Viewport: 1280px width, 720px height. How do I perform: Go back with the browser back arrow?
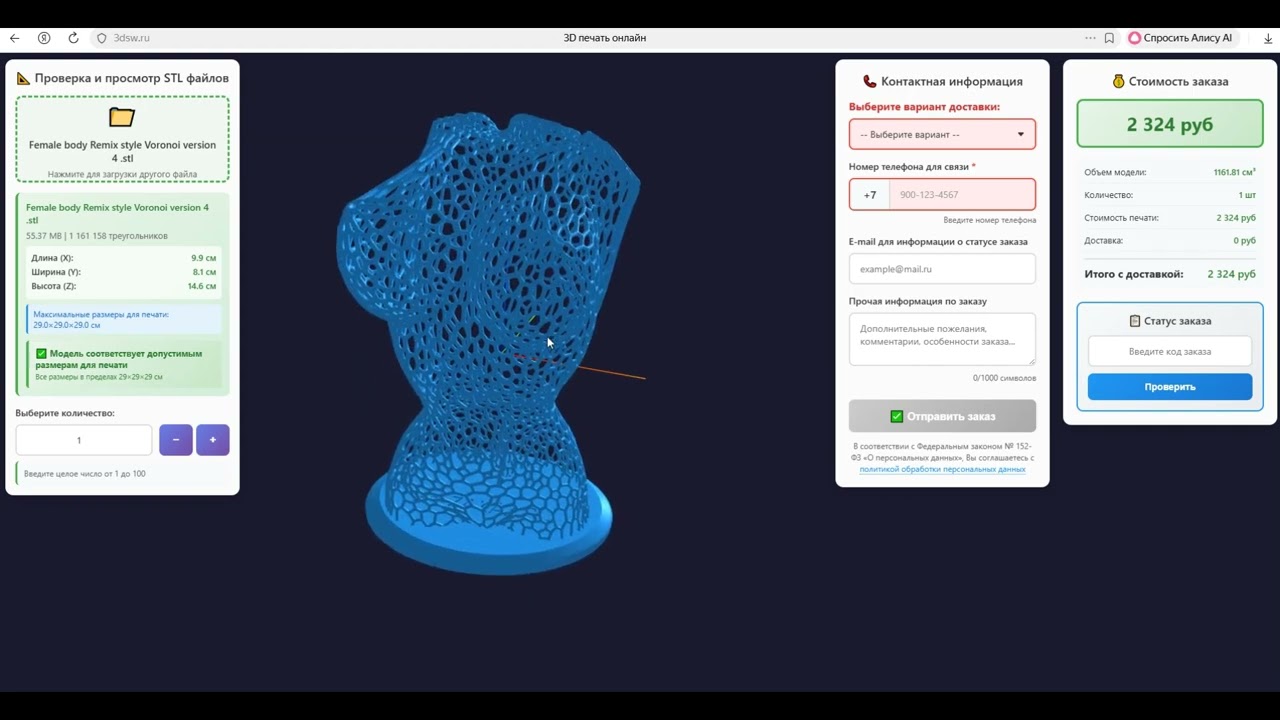point(14,38)
